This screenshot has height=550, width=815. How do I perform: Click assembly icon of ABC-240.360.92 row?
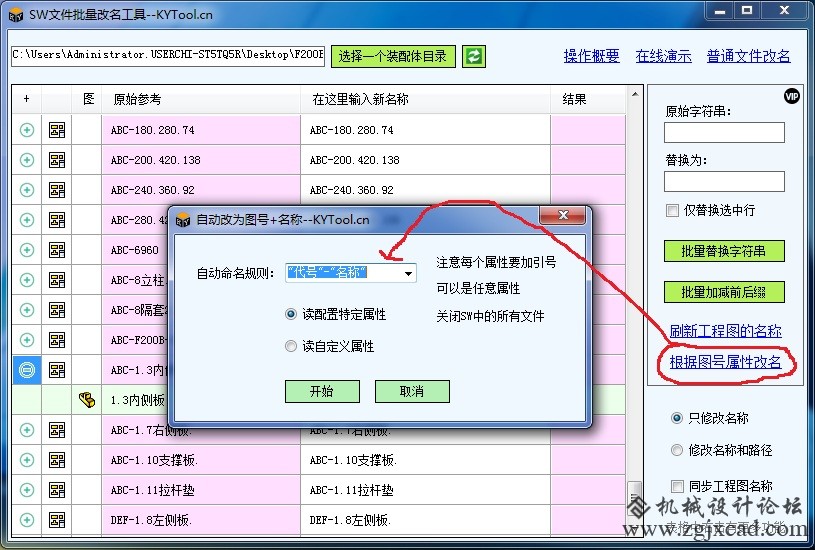tap(57, 190)
